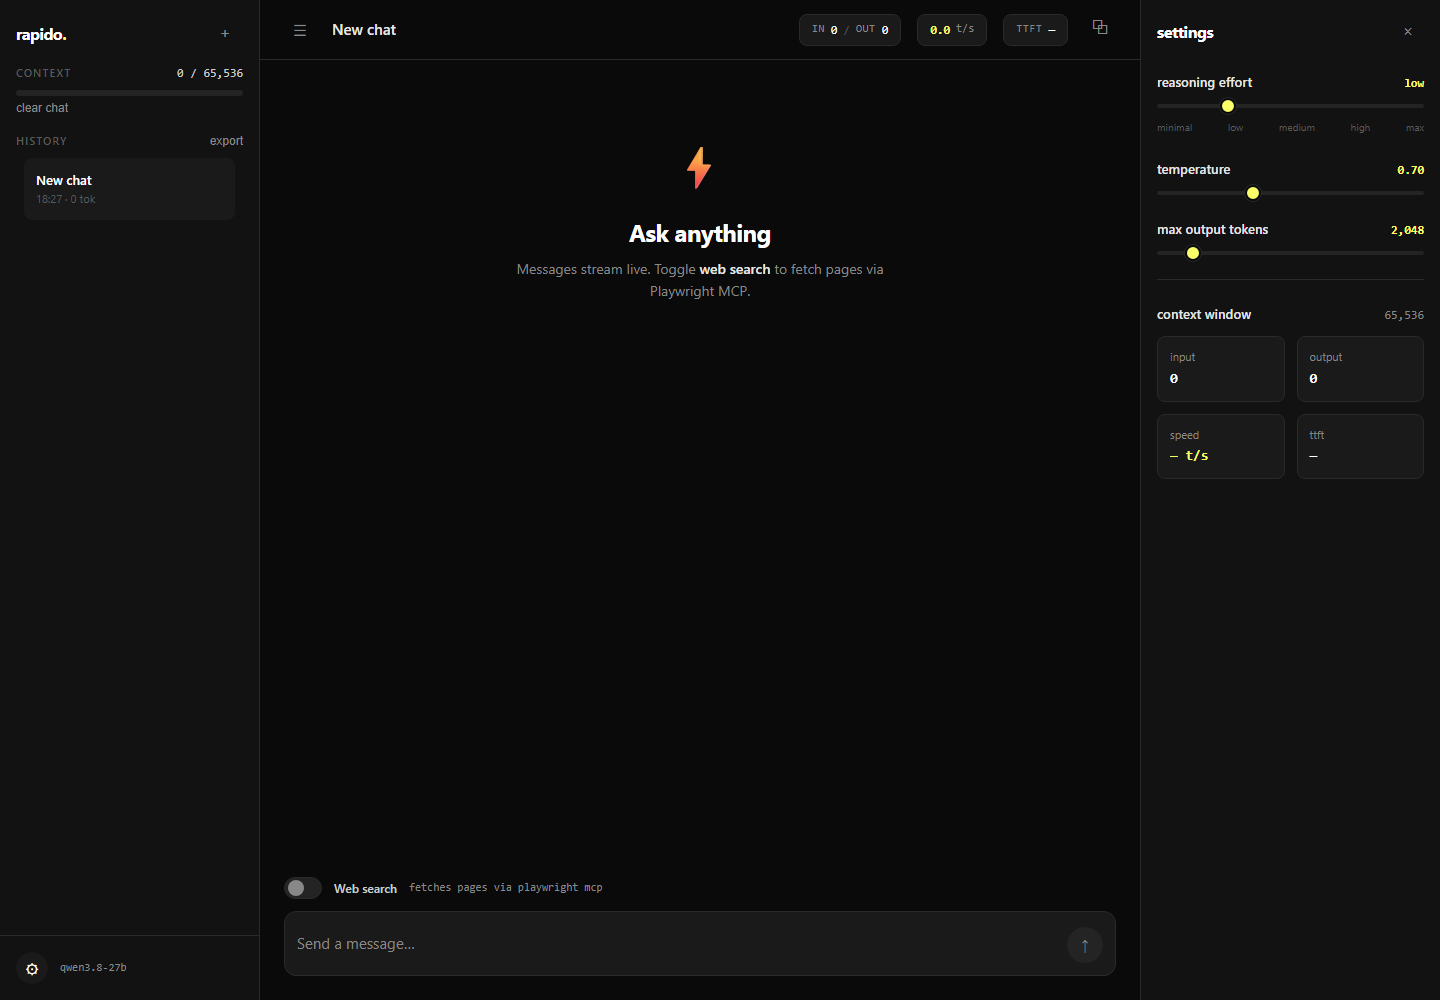Viewport: 1440px width, 1000px height.
Task: Click clear chat link
Action: (42, 108)
